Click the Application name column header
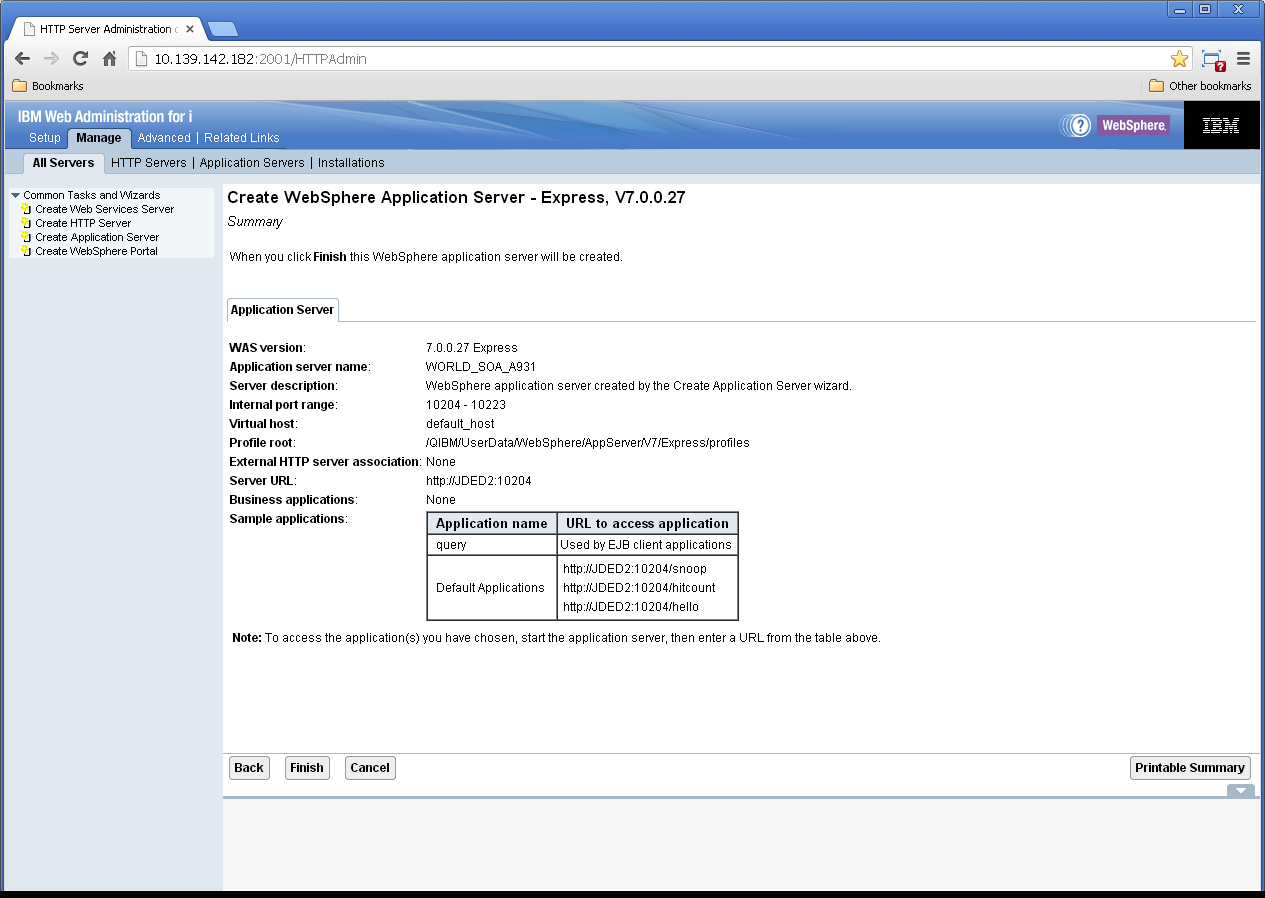Viewport: 1265px width, 898px height. pos(492,523)
